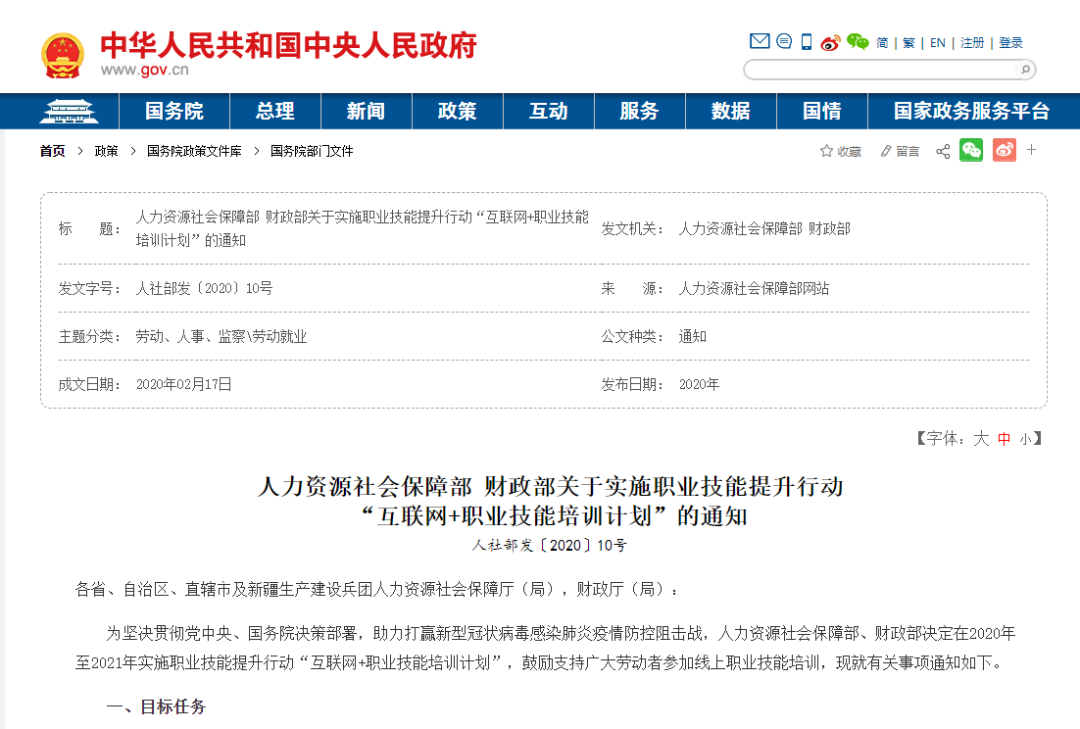Click the email subscription envelope icon

pos(759,41)
